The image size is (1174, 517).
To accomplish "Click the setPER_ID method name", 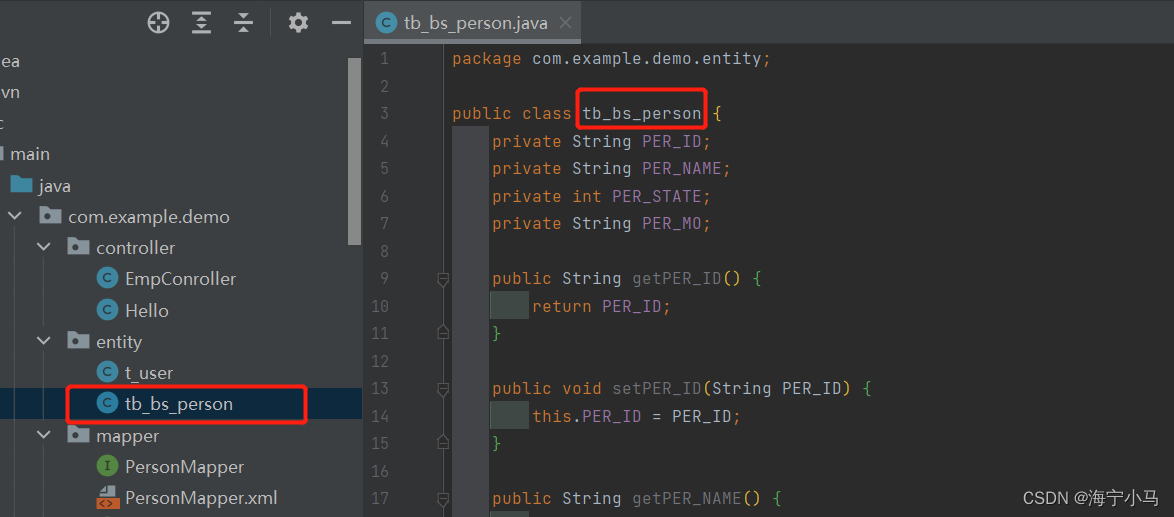I will pos(657,388).
